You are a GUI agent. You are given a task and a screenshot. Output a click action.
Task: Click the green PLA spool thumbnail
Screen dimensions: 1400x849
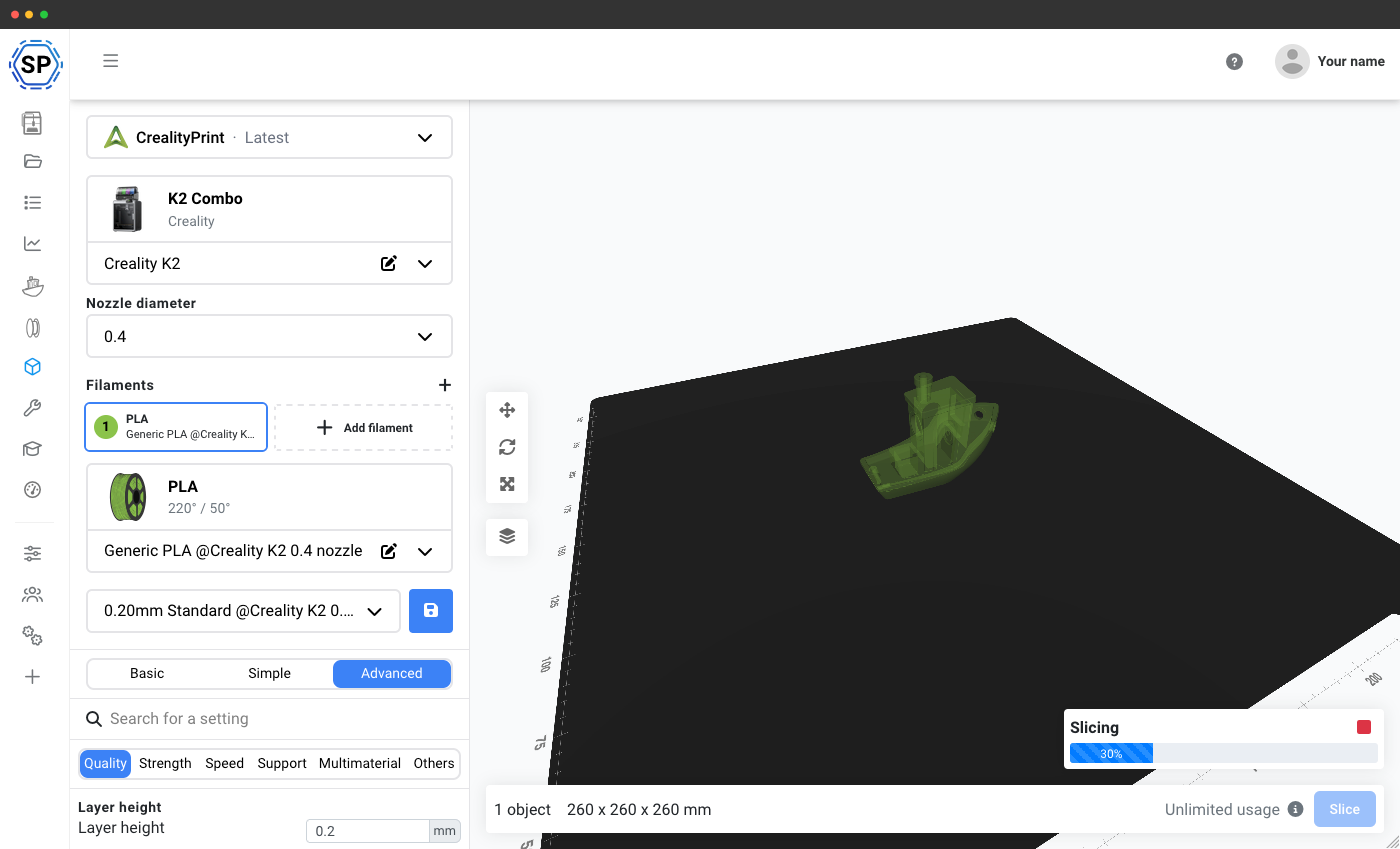128,498
